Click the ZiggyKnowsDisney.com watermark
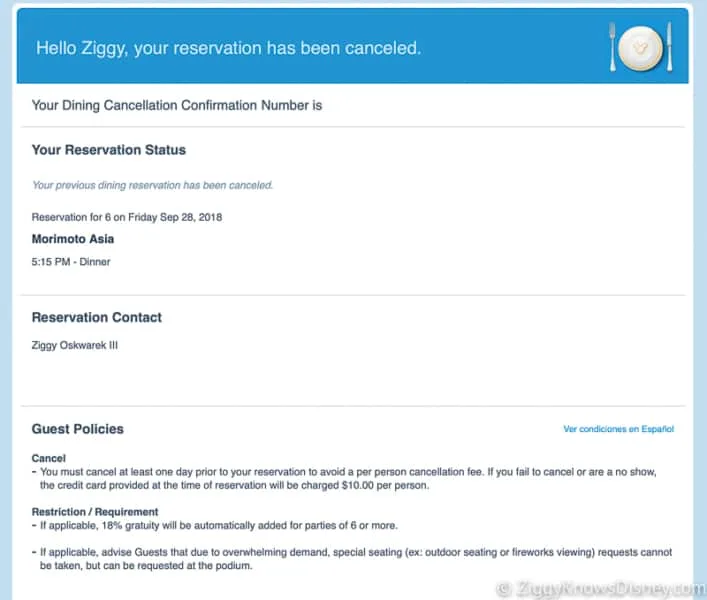The image size is (707, 600). (x=601, y=588)
